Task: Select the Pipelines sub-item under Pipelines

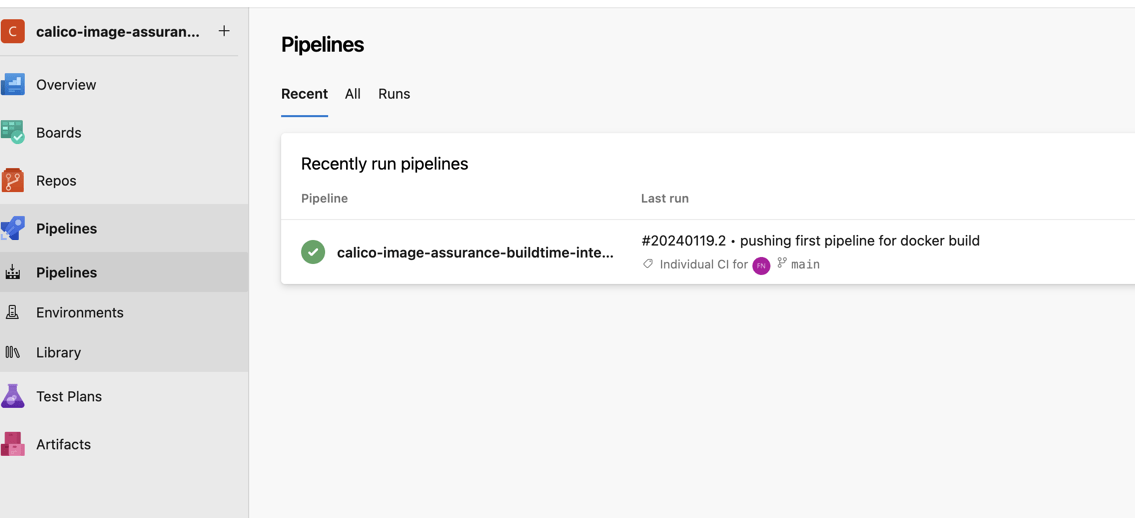Action: click(x=67, y=273)
